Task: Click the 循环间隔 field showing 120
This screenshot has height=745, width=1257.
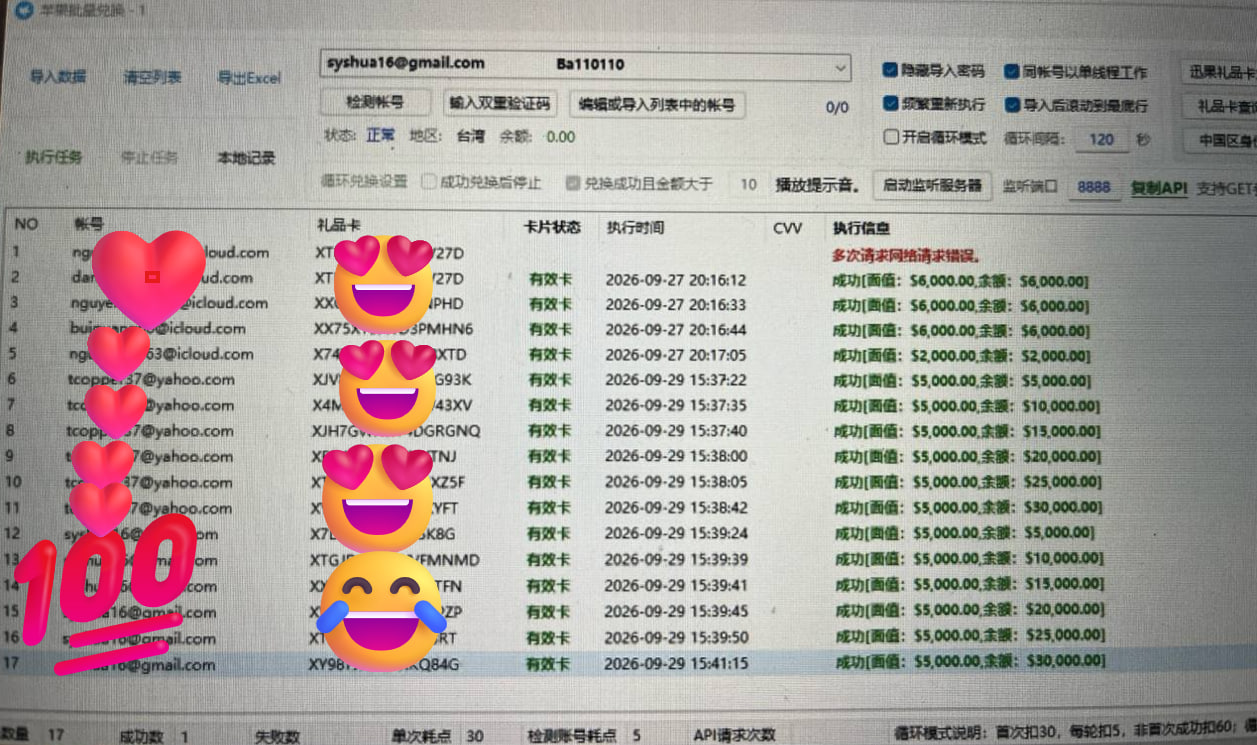Action: (x=1101, y=140)
